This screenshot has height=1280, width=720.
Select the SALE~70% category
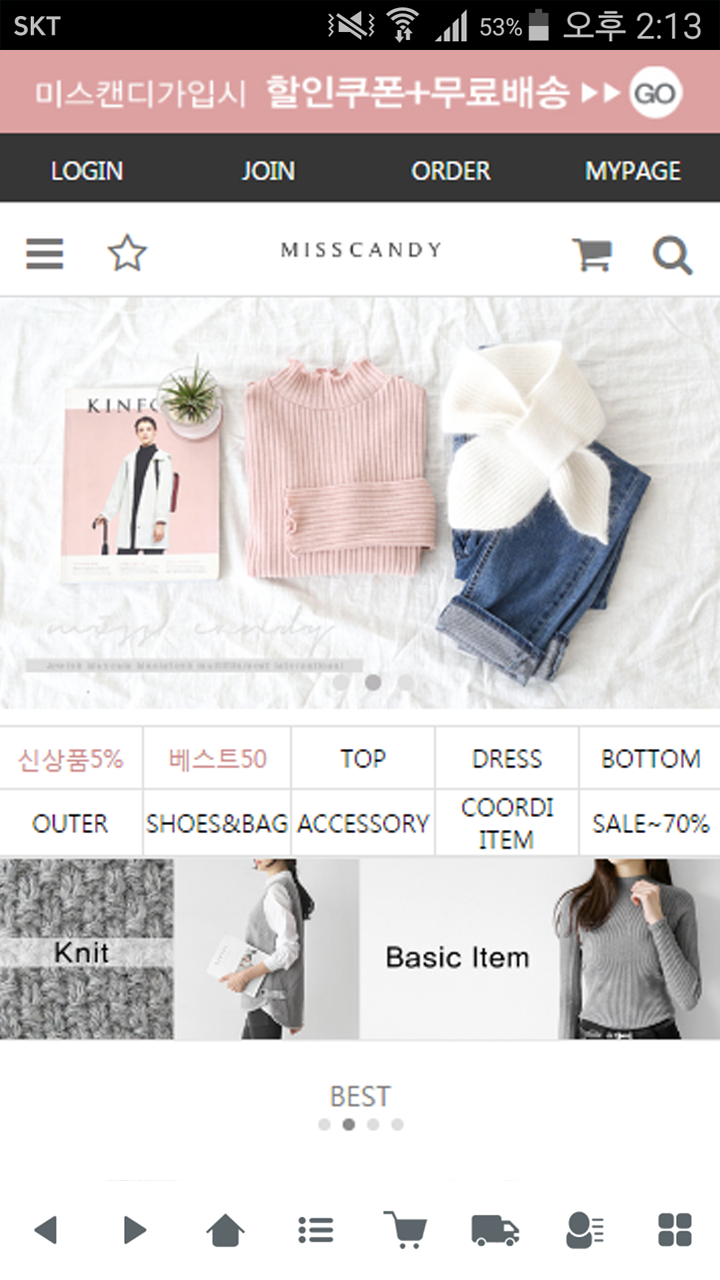click(x=650, y=824)
